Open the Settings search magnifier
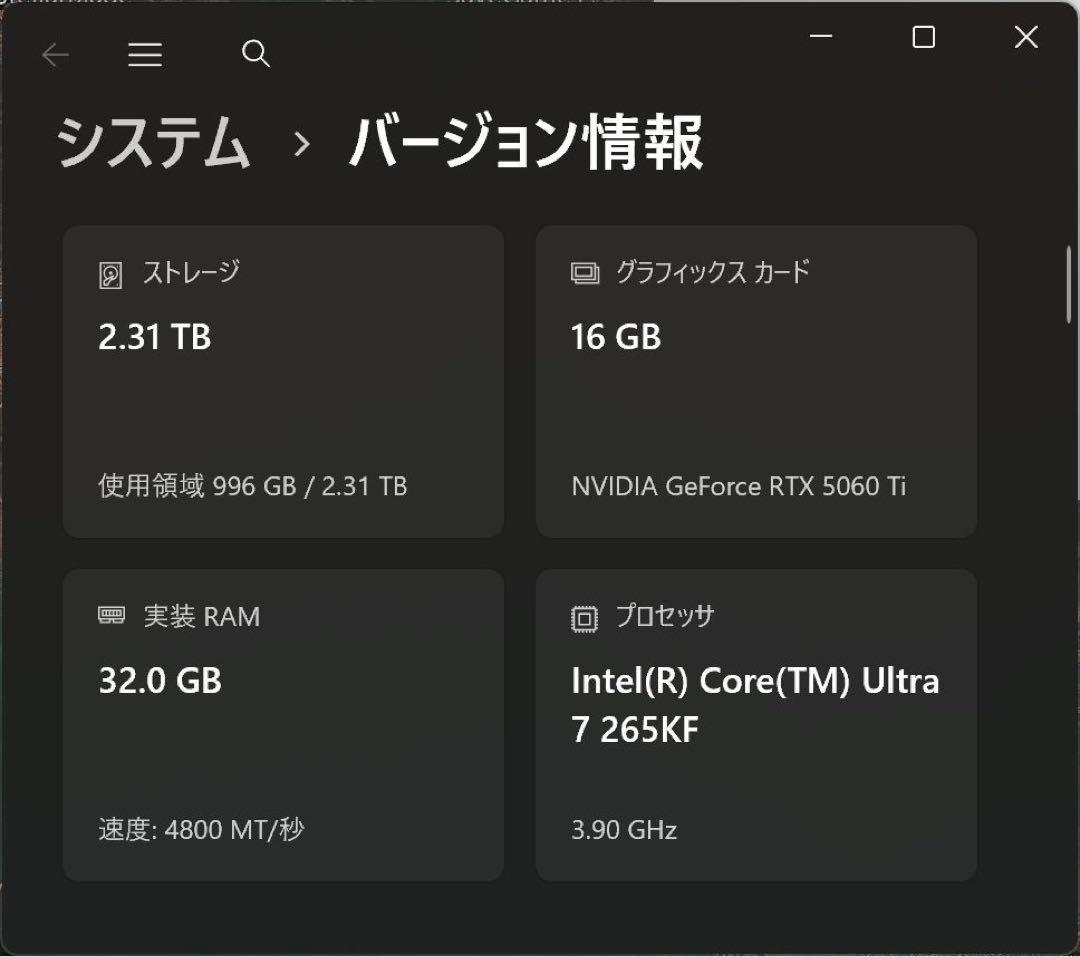 pyautogui.click(x=256, y=54)
